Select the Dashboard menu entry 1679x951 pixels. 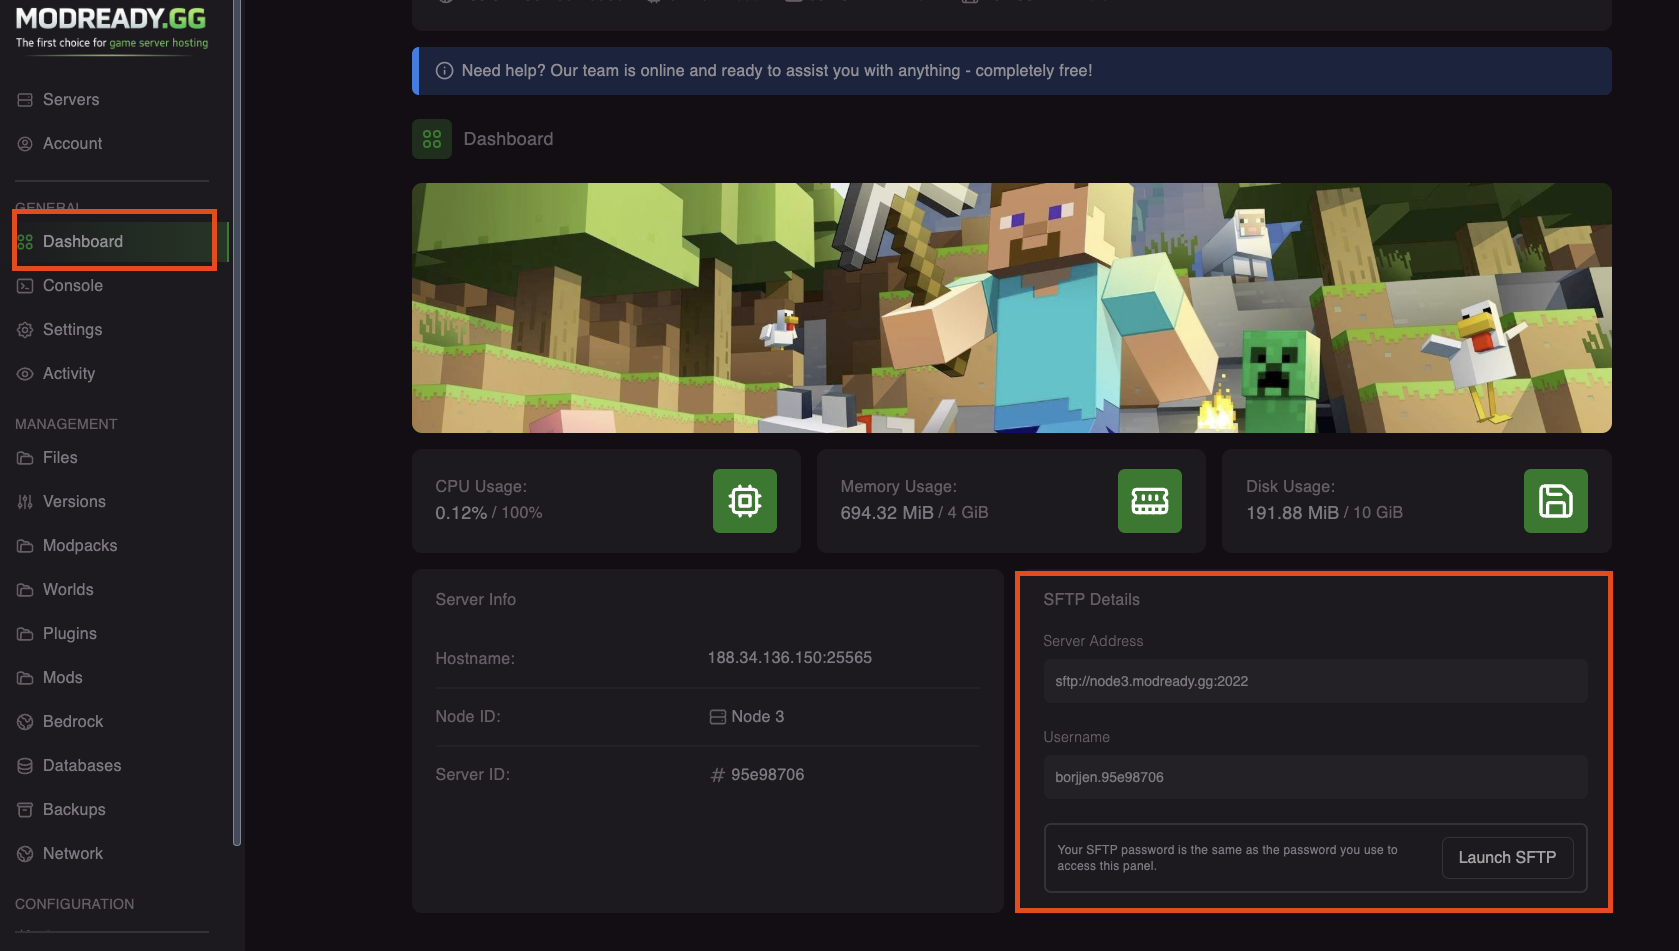tap(82, 241)
